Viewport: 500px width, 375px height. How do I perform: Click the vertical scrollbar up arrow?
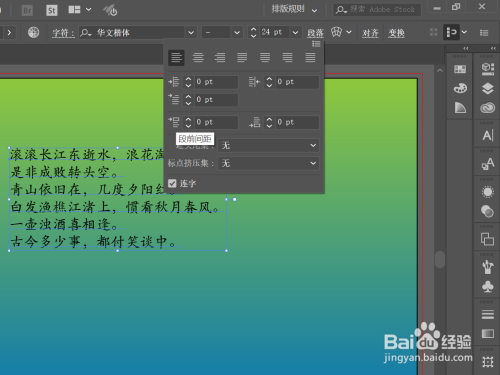(440, 71)
